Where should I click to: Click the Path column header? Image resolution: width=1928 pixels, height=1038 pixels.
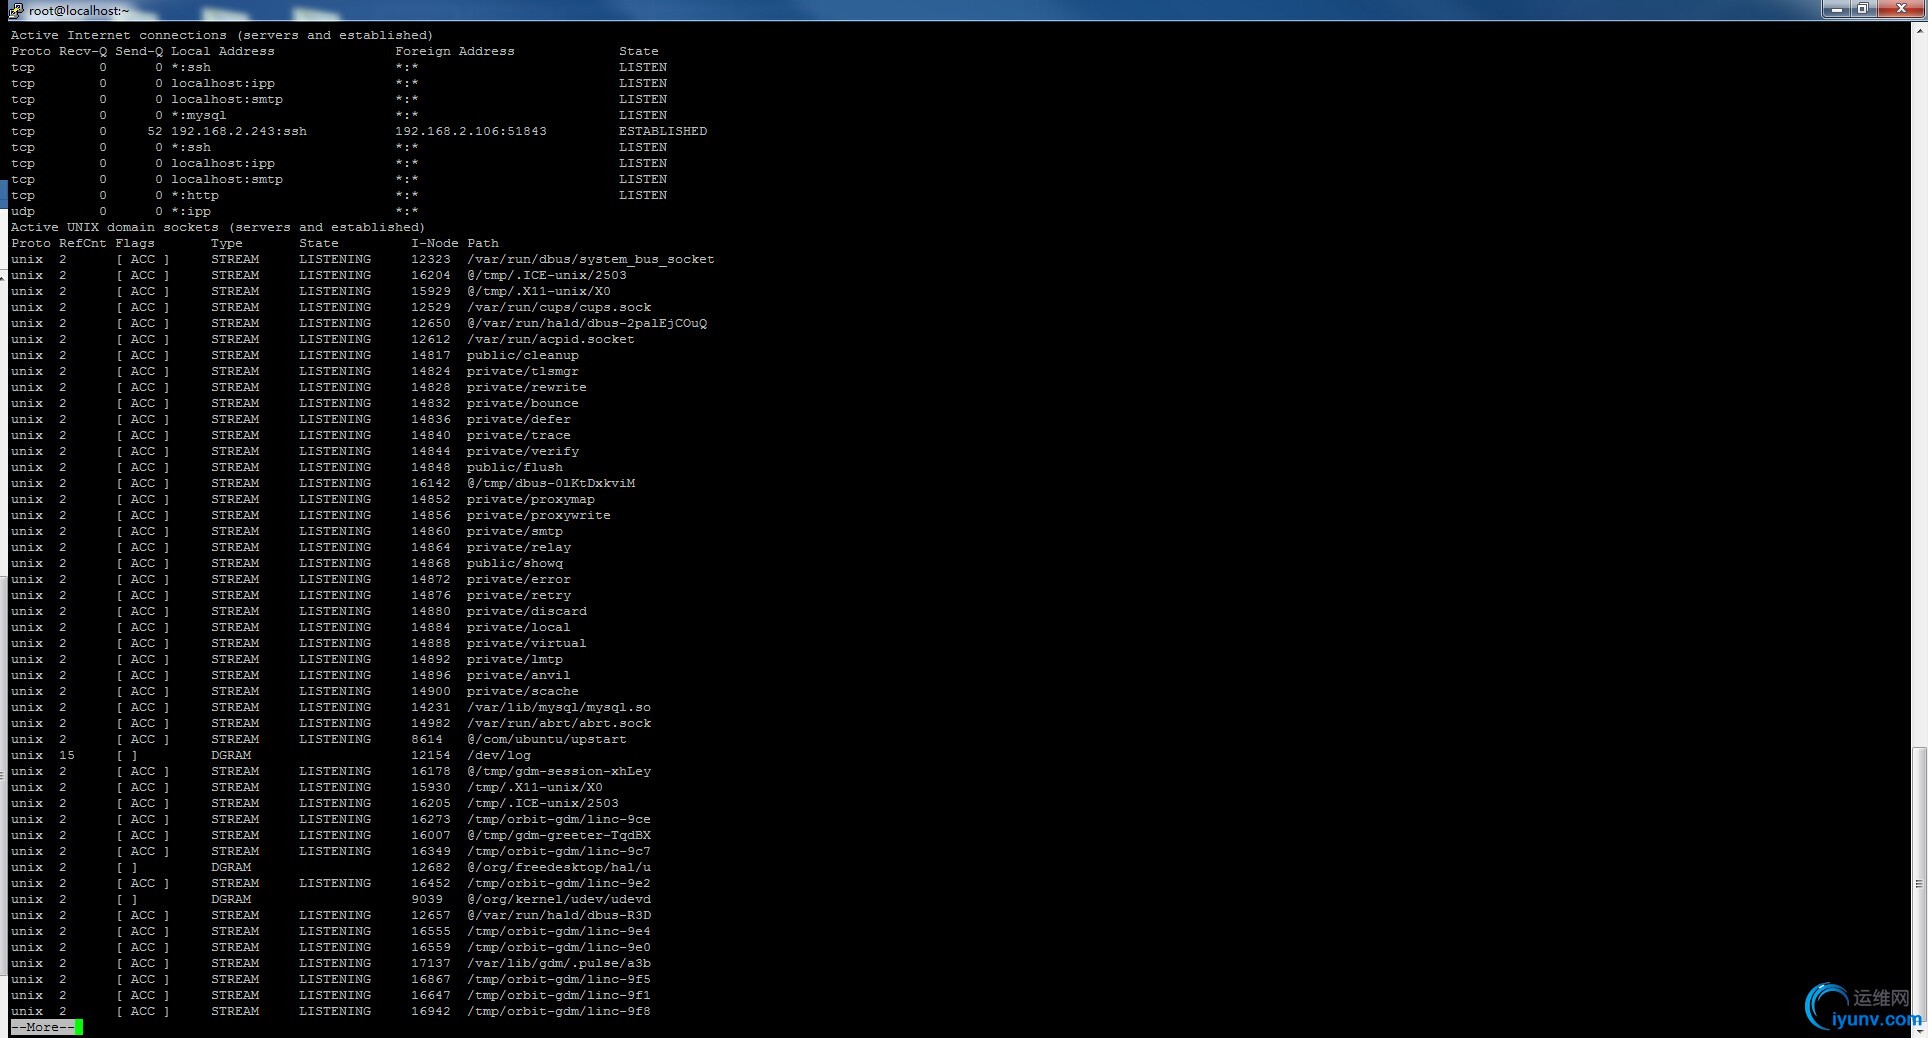point(483,243)
